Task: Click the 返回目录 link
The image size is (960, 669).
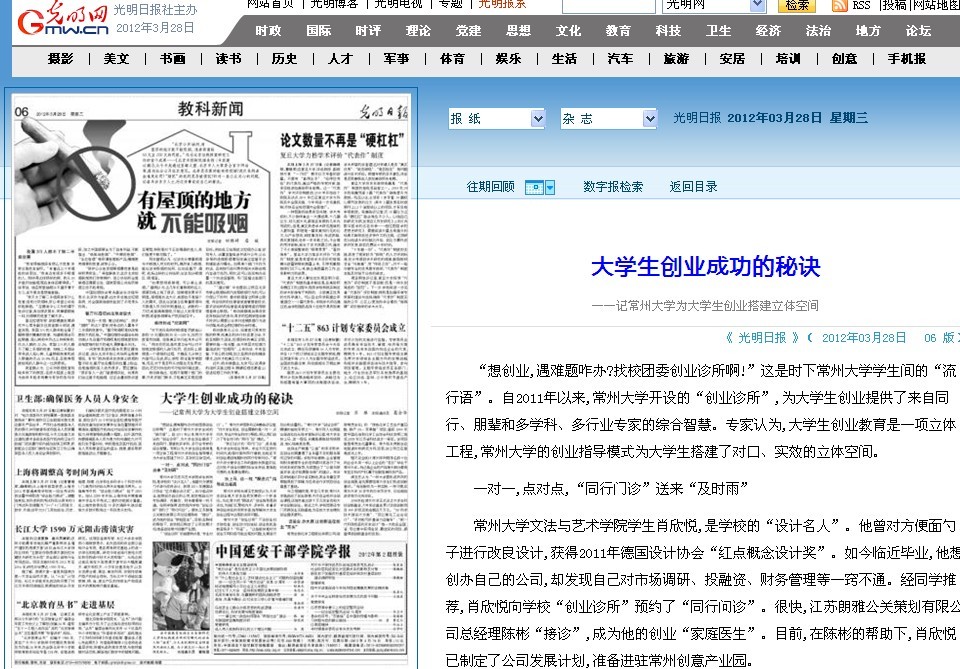Action: tap(693, 187)
